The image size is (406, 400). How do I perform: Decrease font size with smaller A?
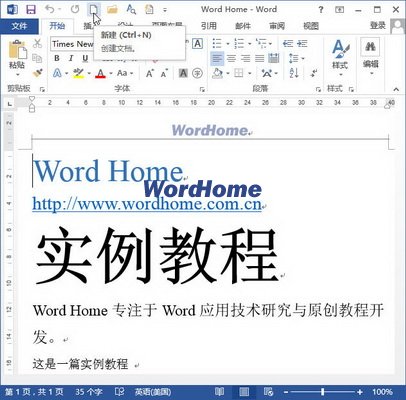point(164,73)
